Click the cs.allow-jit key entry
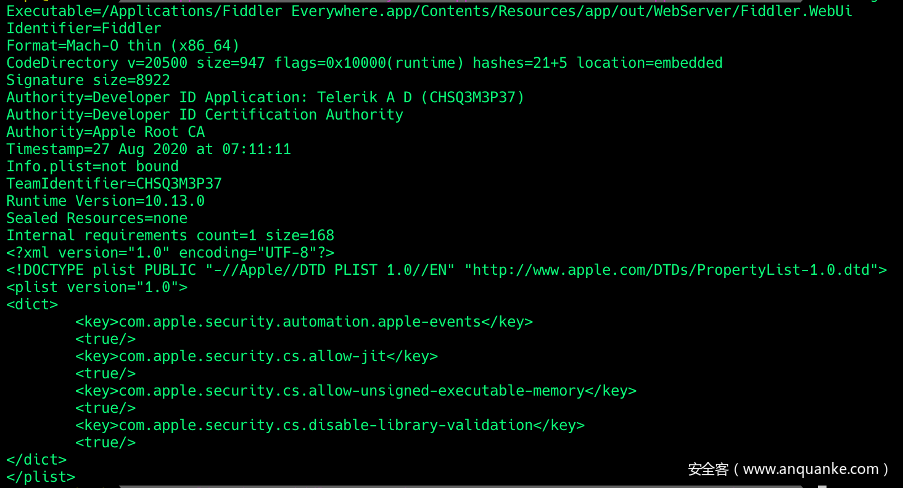The width and height of the screenshot is (904, 488). click(256, 356)
